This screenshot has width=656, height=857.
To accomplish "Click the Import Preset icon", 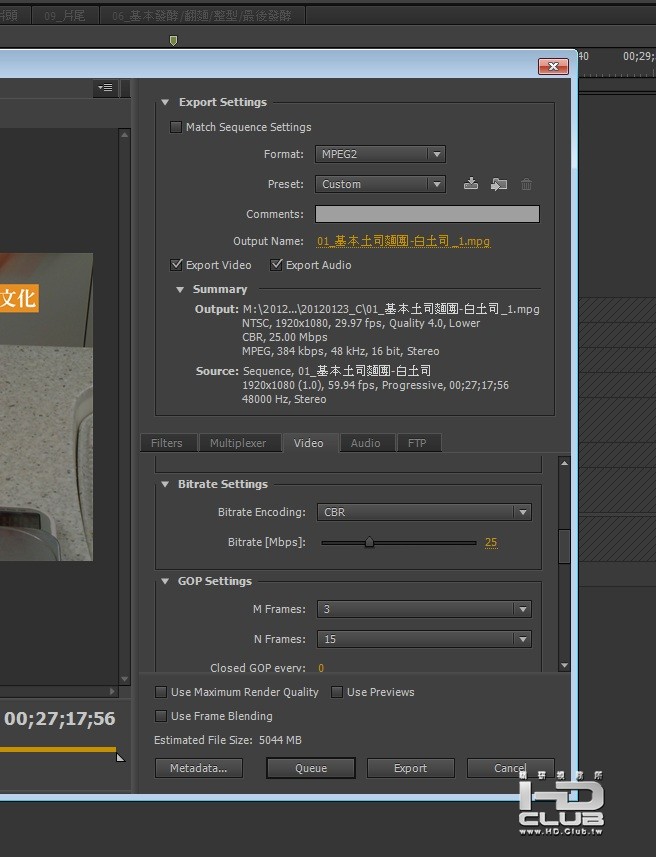I will 499,184.
